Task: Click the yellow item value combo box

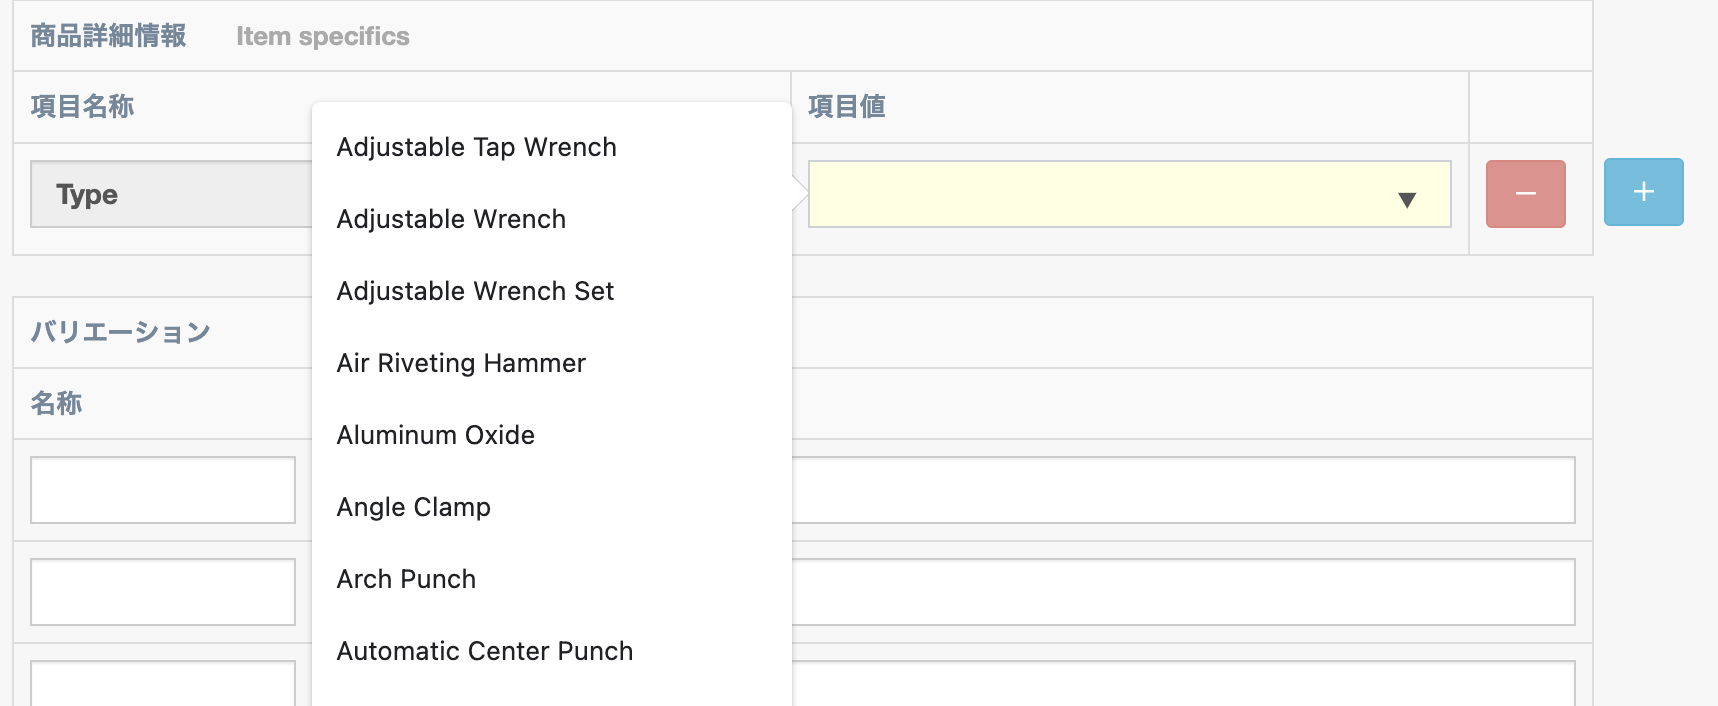Action: (1100, 194)
